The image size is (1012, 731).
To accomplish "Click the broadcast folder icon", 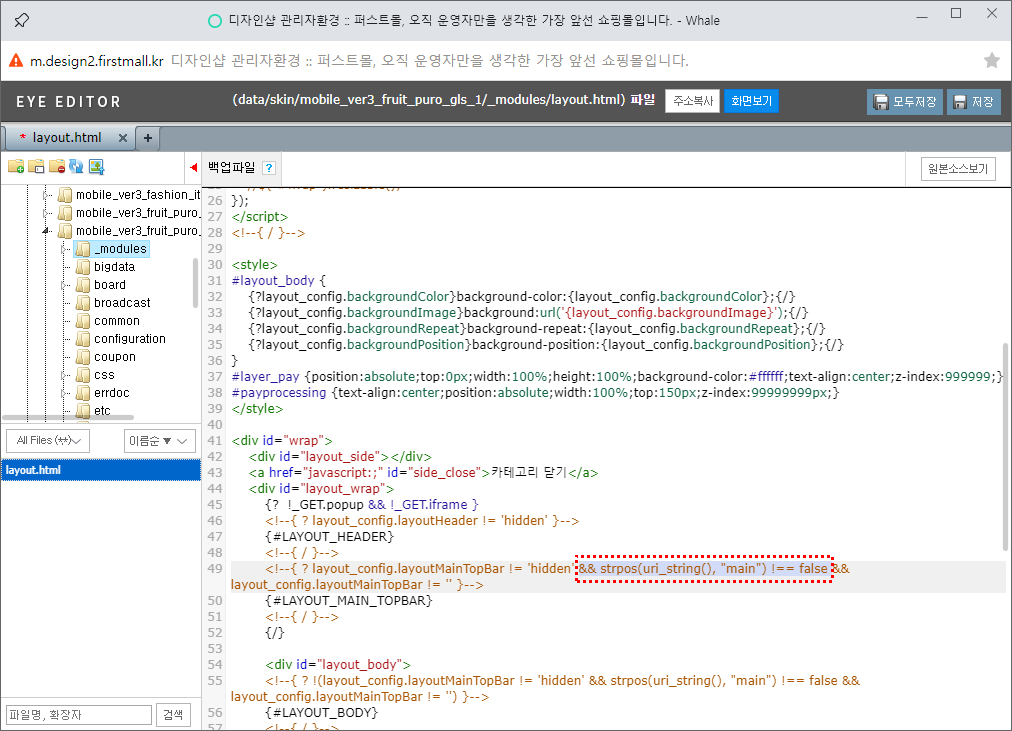I will [83, 303].
